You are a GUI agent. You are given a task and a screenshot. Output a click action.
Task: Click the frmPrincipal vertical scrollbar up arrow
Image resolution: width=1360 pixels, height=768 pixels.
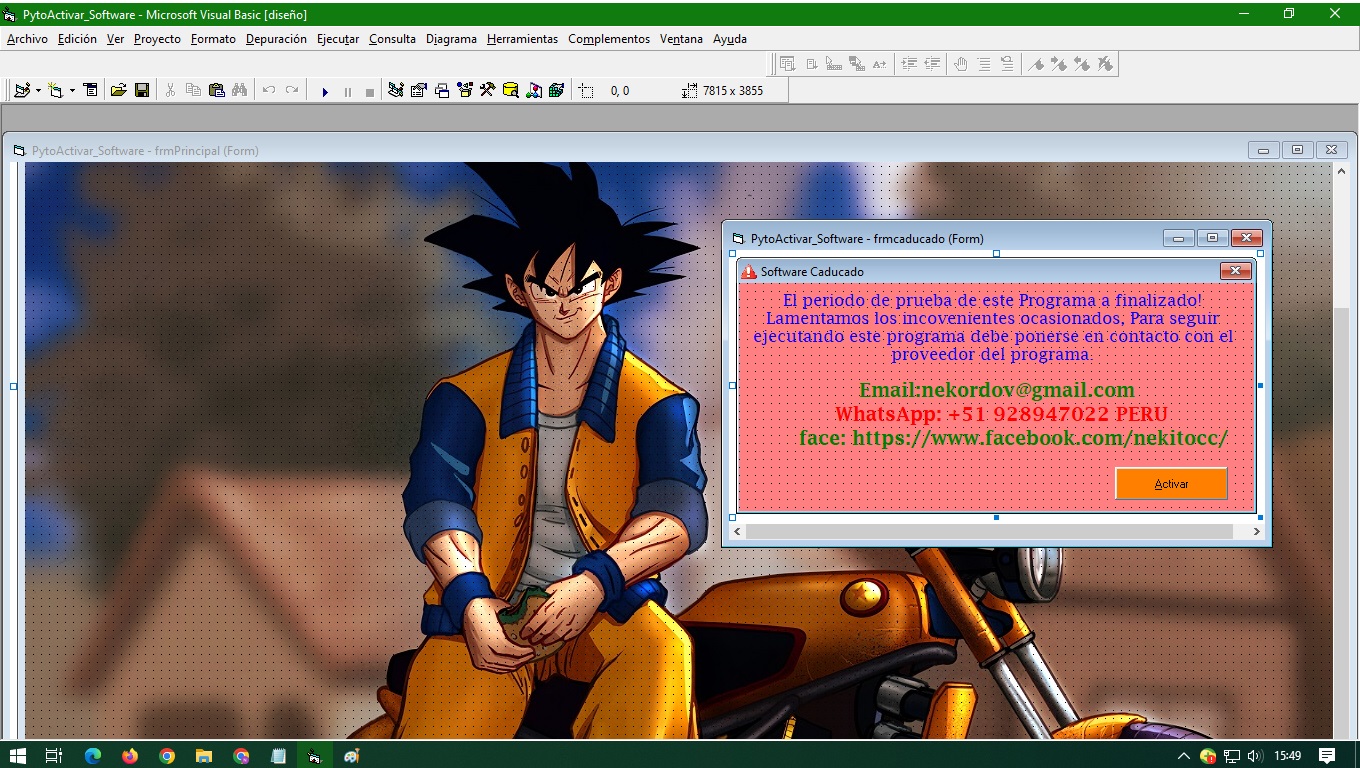coord(1341,172)
